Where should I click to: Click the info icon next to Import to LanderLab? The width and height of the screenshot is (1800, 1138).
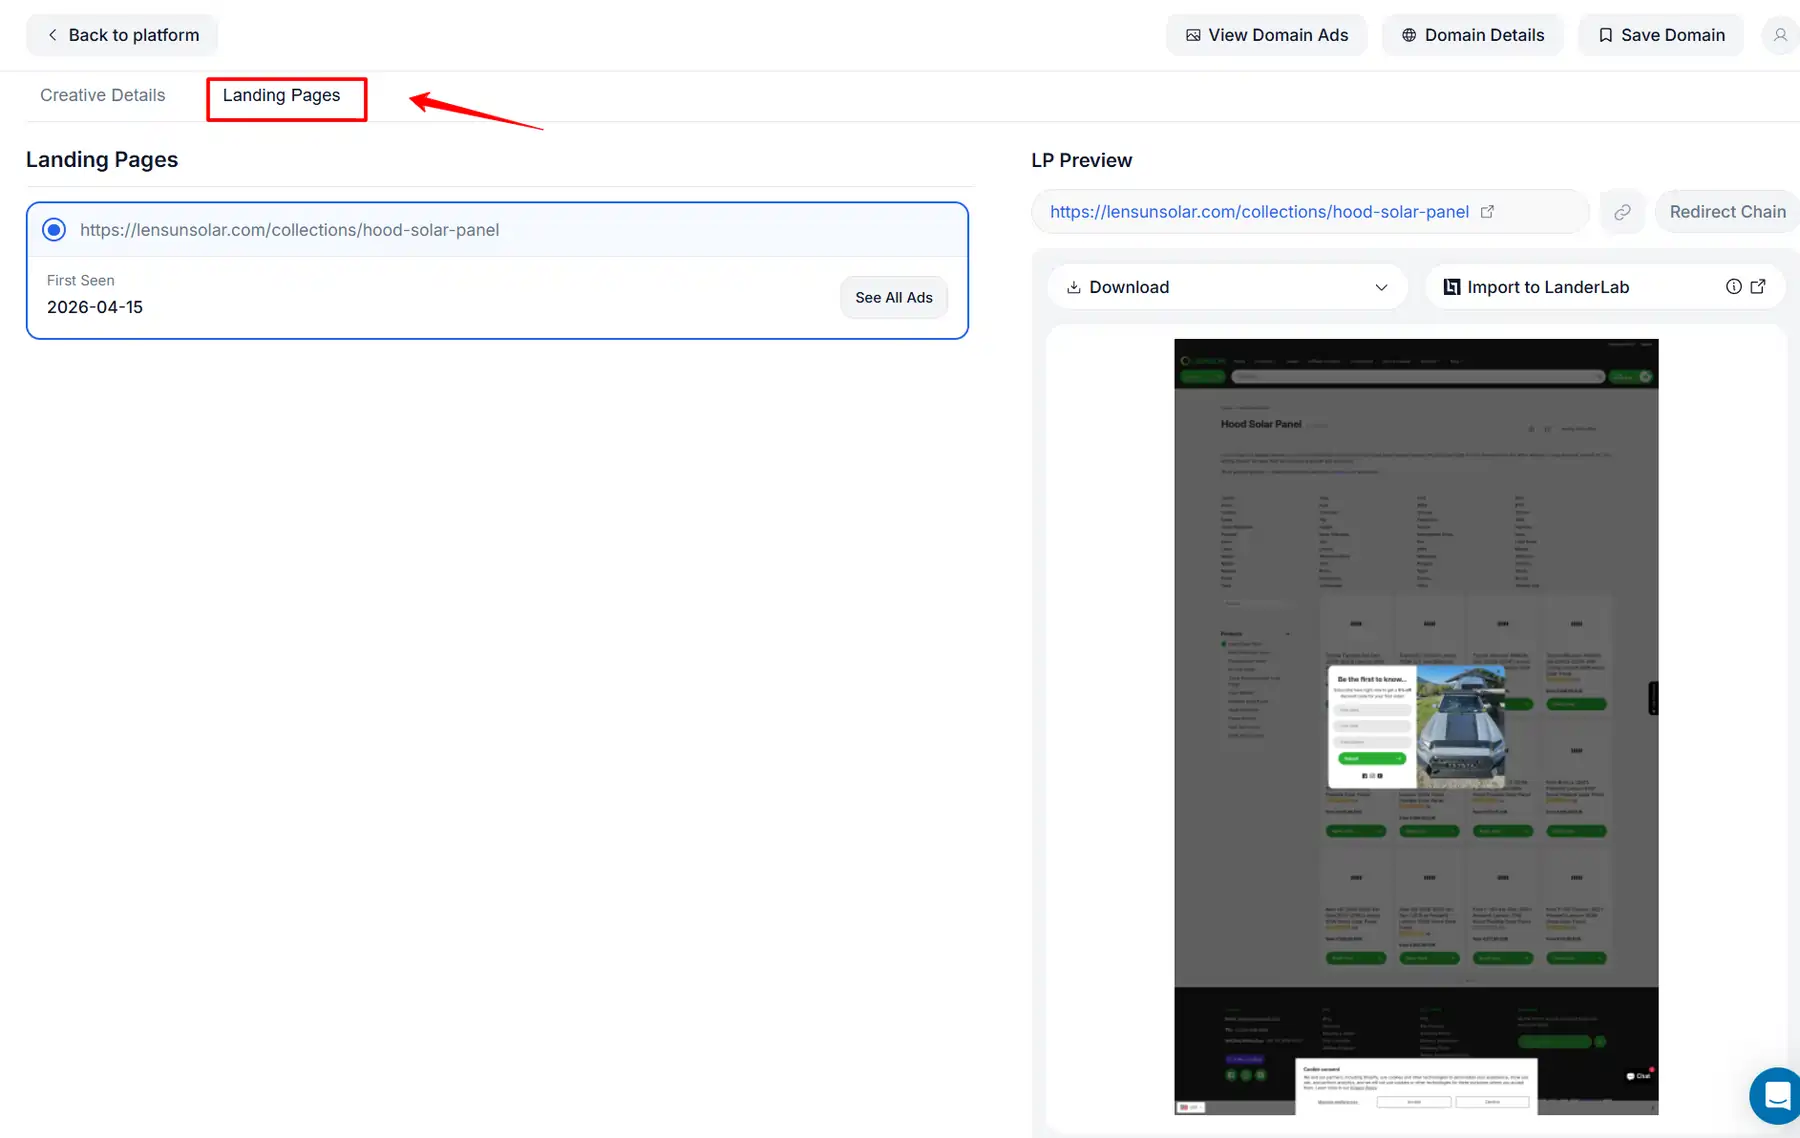1733,286
